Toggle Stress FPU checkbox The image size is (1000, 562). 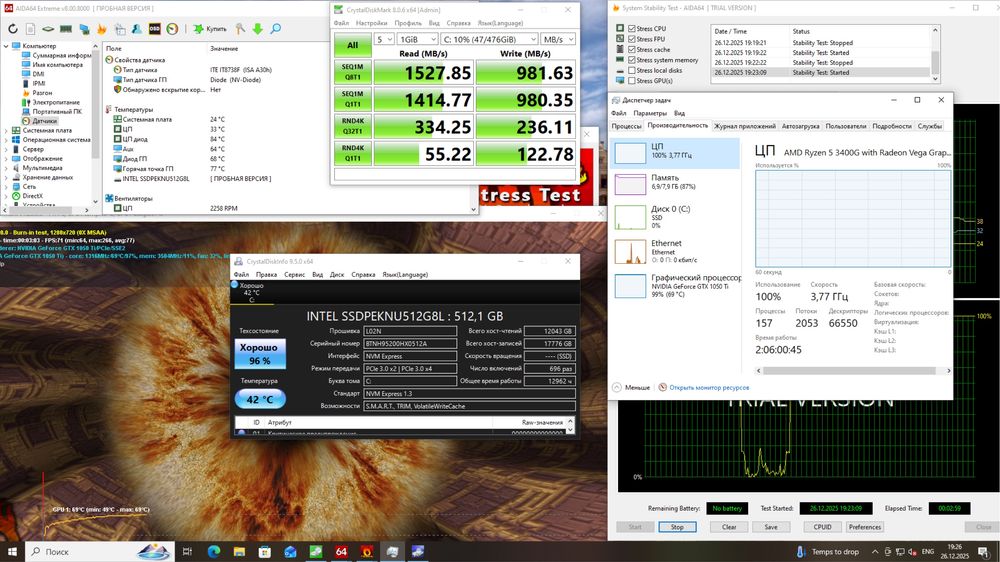click(x=631, y=39)
